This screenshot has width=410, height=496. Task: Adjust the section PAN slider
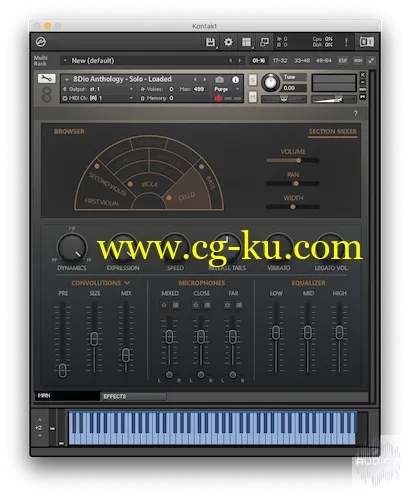point(292,183)
